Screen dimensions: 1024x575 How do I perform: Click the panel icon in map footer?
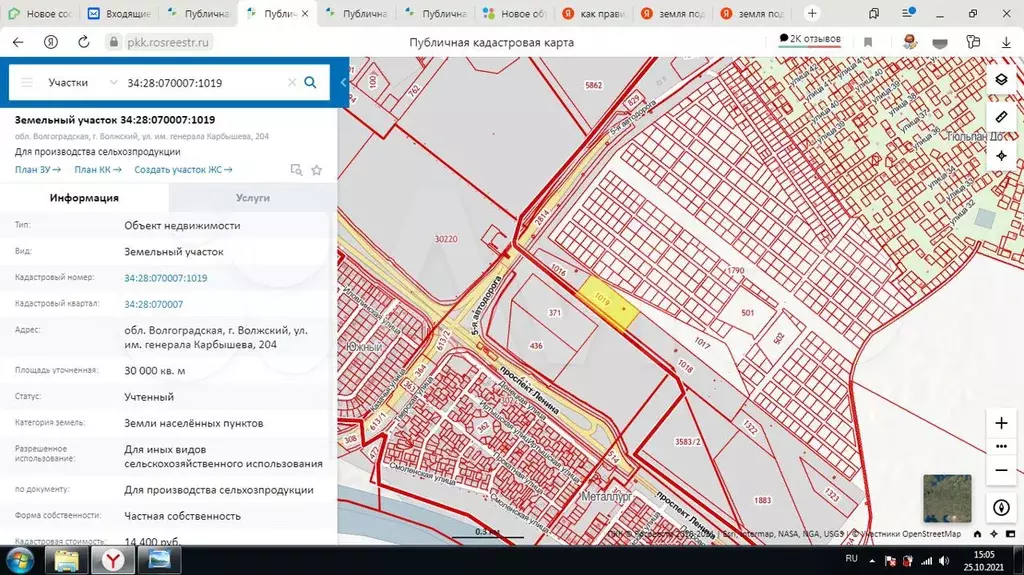(1011, 534)
